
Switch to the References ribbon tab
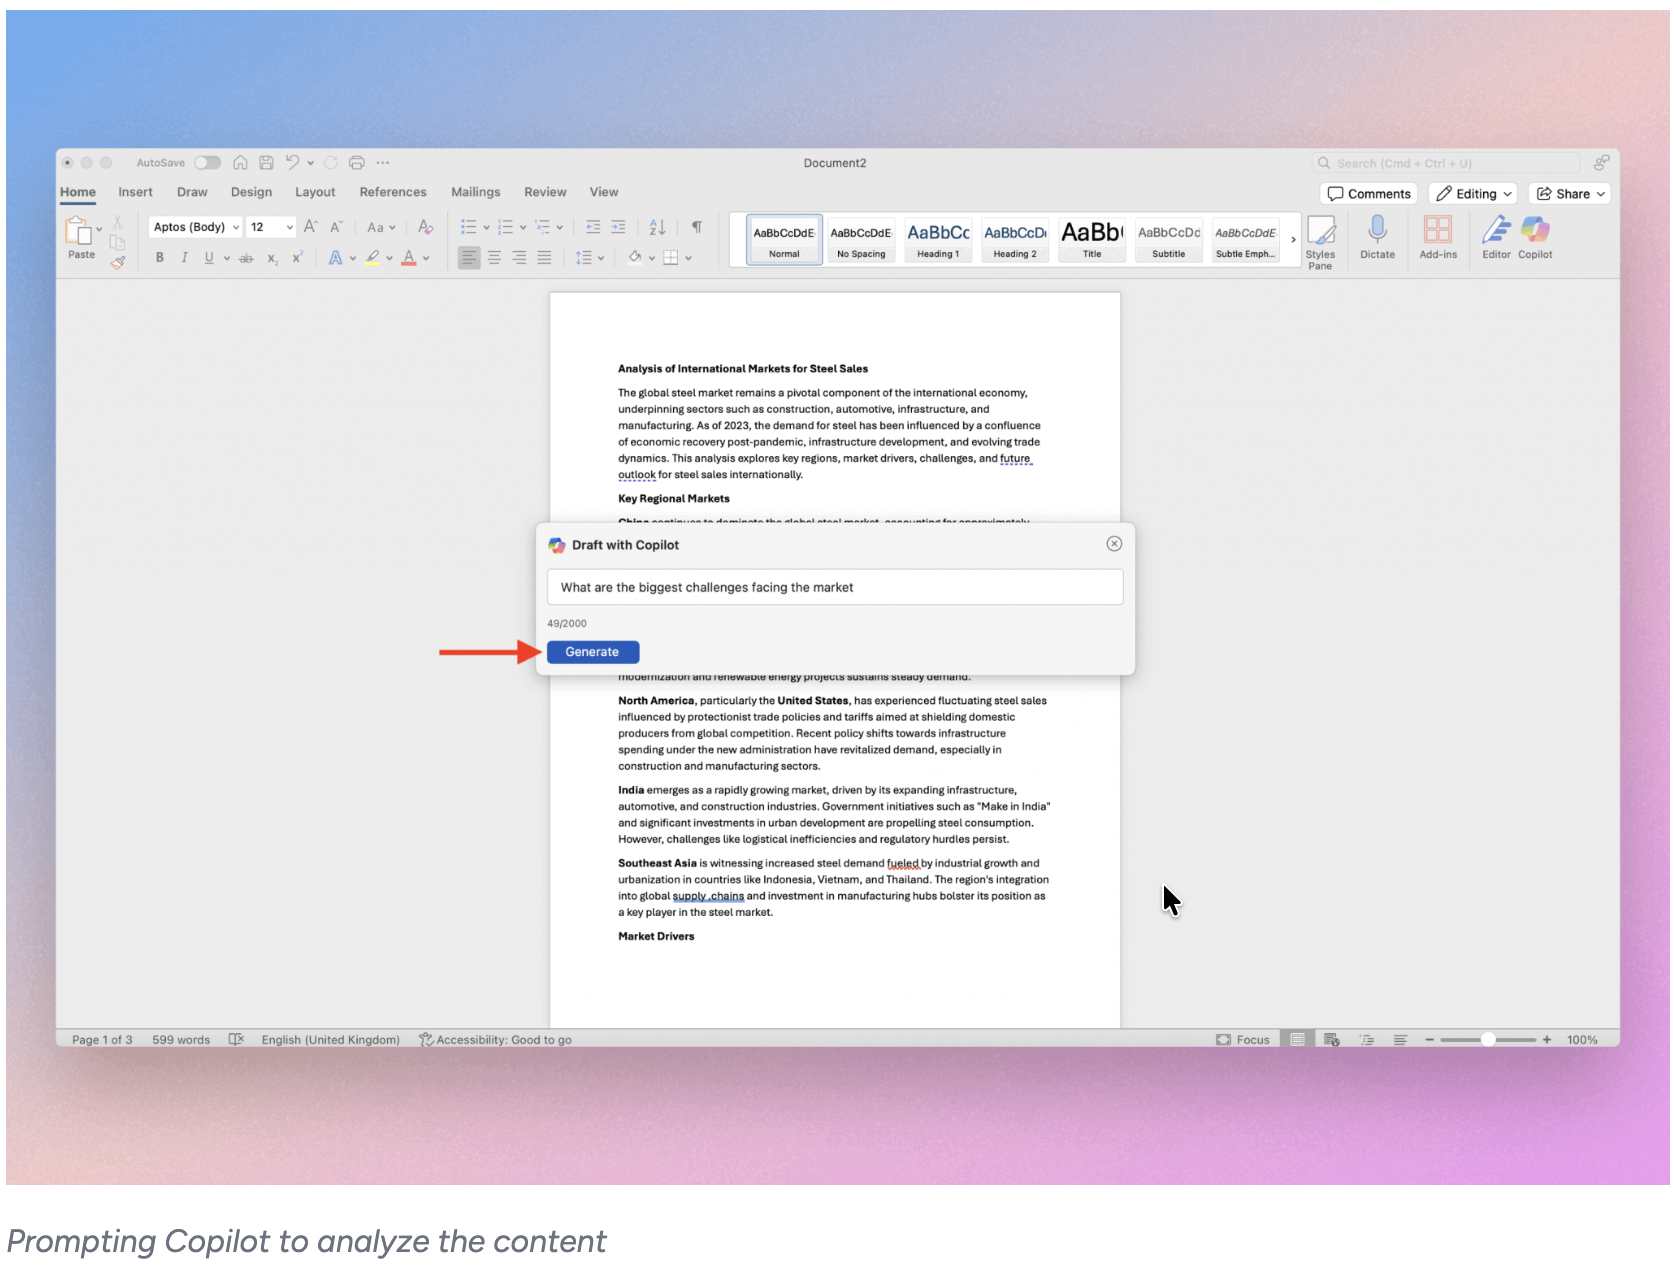(x=393, y=191)
